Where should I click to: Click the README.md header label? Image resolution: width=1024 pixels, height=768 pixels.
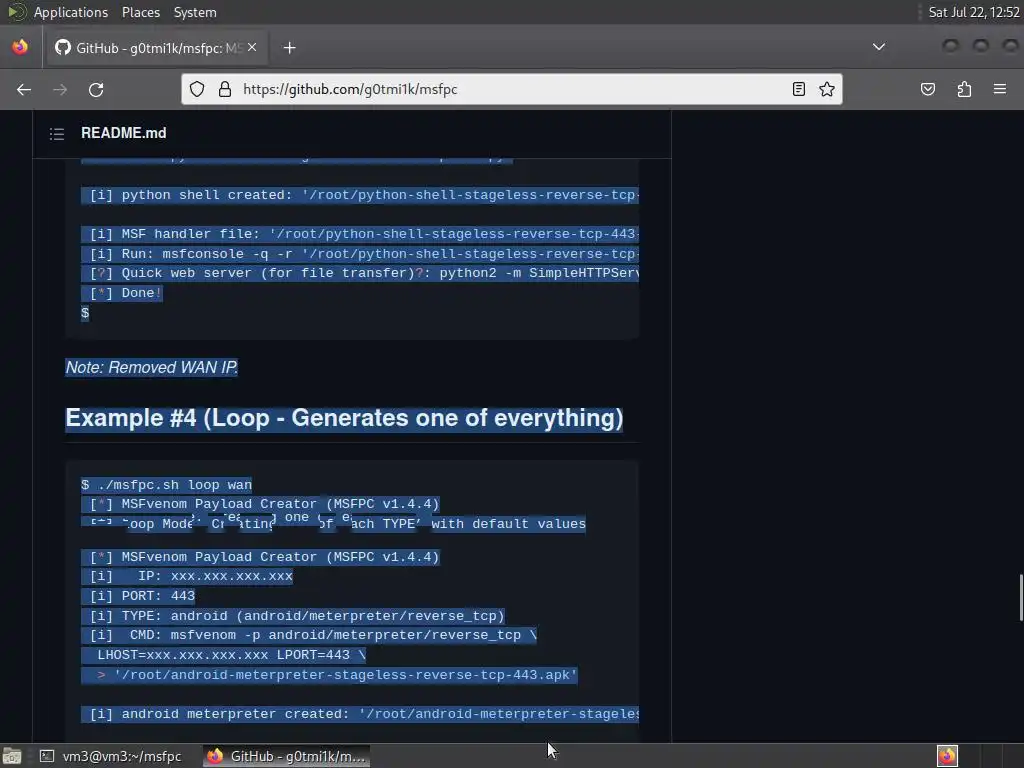click(123, 133)
